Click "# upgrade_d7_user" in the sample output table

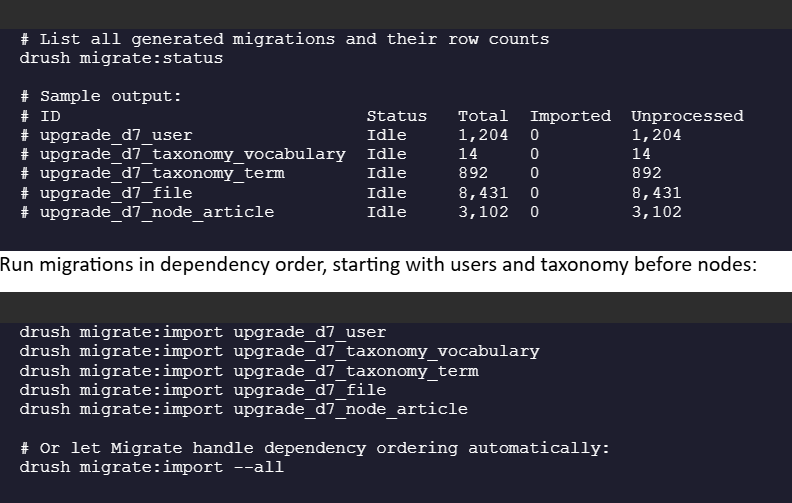click(106, 135)
